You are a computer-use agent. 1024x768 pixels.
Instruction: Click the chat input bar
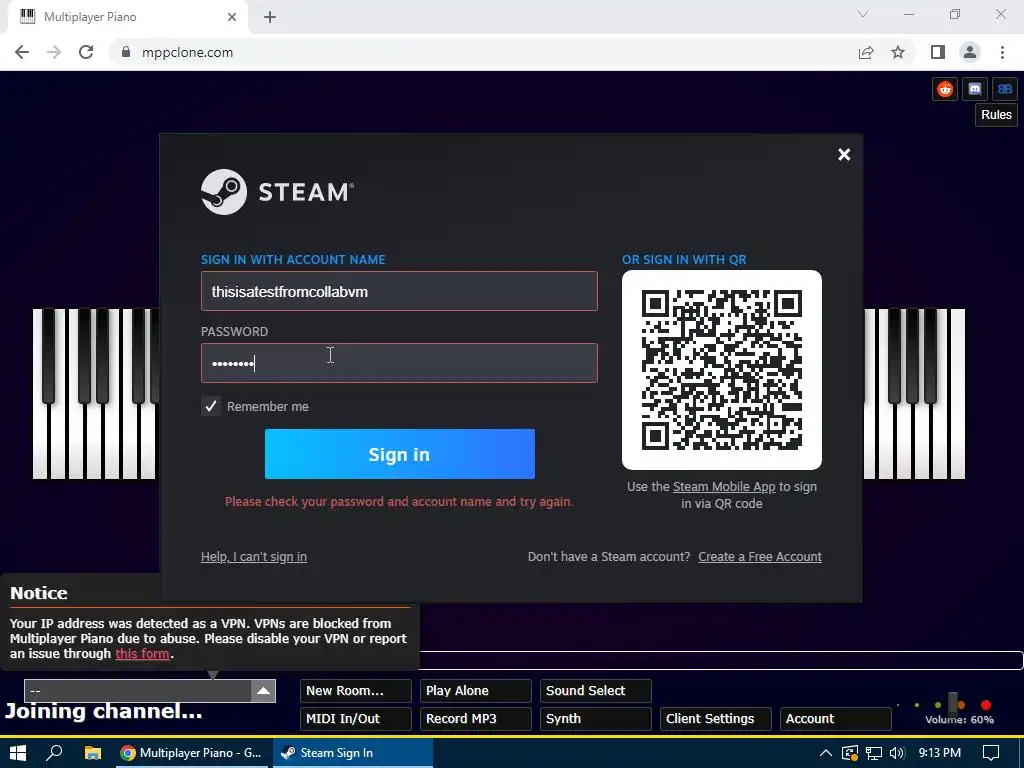pyautogui.click(x=720, y=660)
